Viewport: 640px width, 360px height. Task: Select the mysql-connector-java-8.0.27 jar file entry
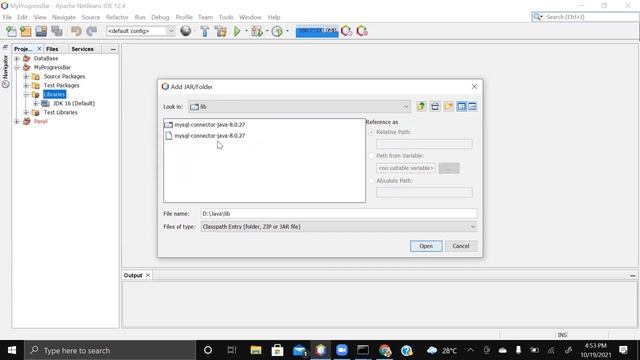[x=205, y=136]
